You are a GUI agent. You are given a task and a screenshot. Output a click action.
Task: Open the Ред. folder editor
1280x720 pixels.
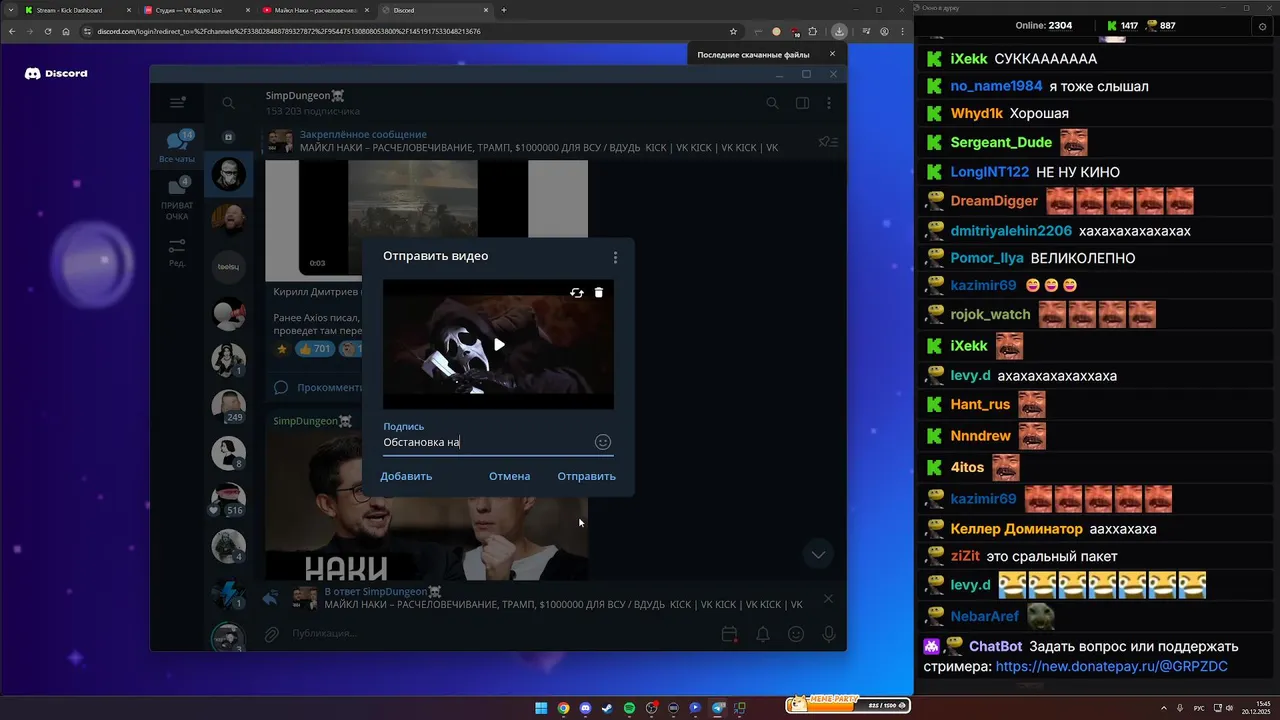tap(177, 252)
